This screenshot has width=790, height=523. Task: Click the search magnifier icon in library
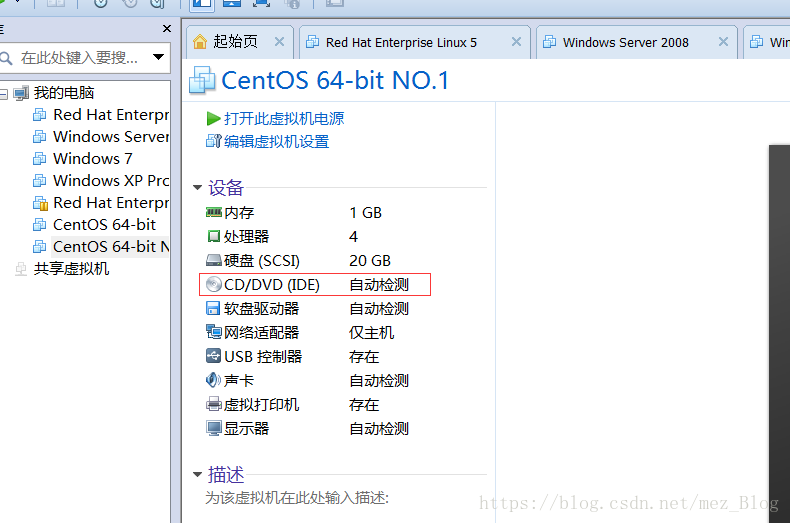coord(6,58)
